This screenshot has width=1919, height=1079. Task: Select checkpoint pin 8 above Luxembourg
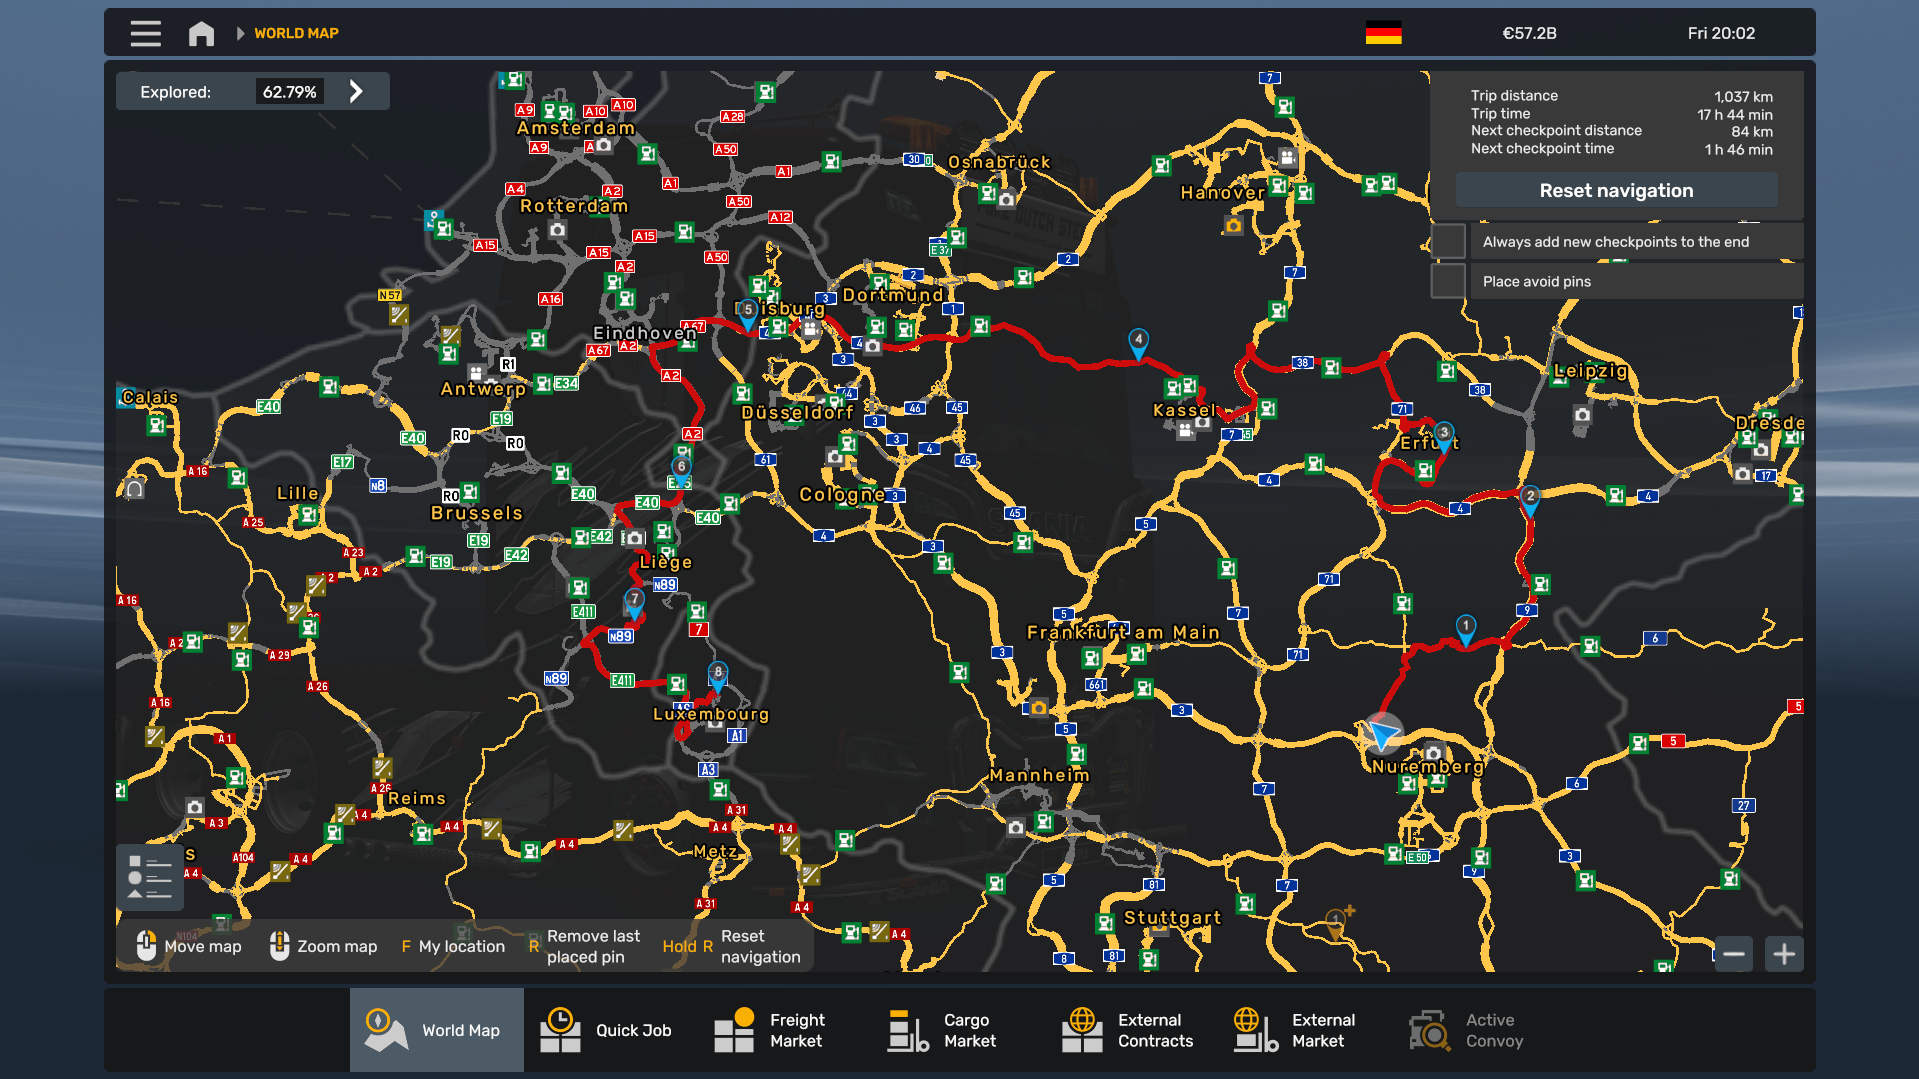(x=717, y=674)
